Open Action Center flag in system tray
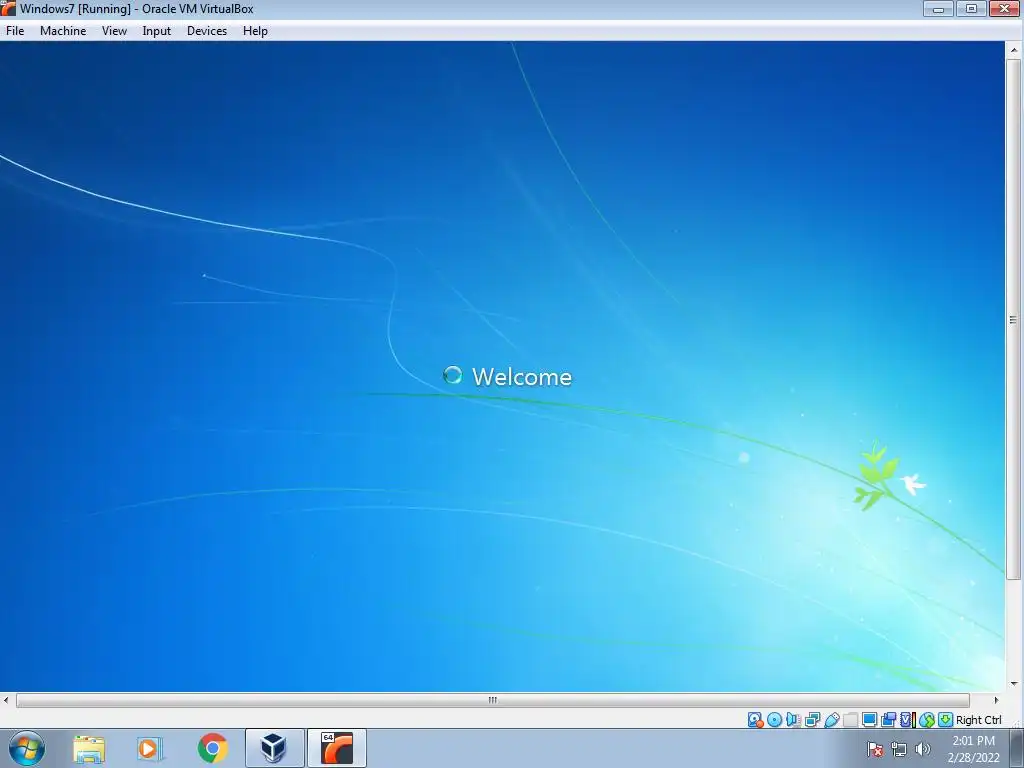 (x=875, y=749)
